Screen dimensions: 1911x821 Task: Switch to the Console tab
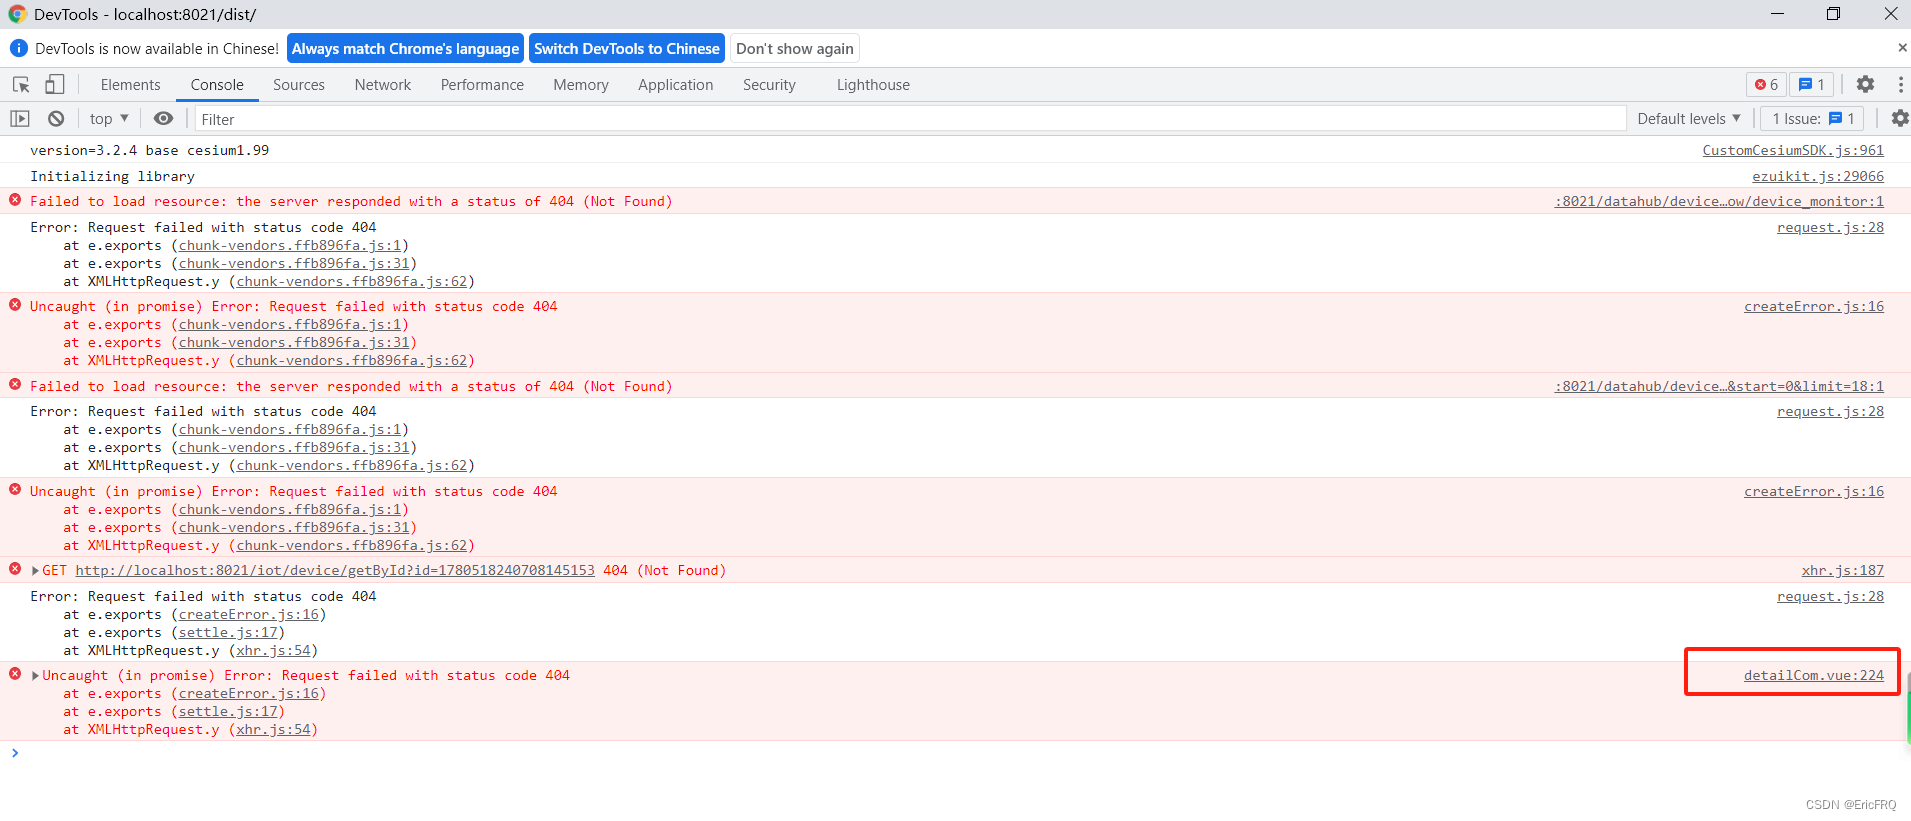[217, 85]
